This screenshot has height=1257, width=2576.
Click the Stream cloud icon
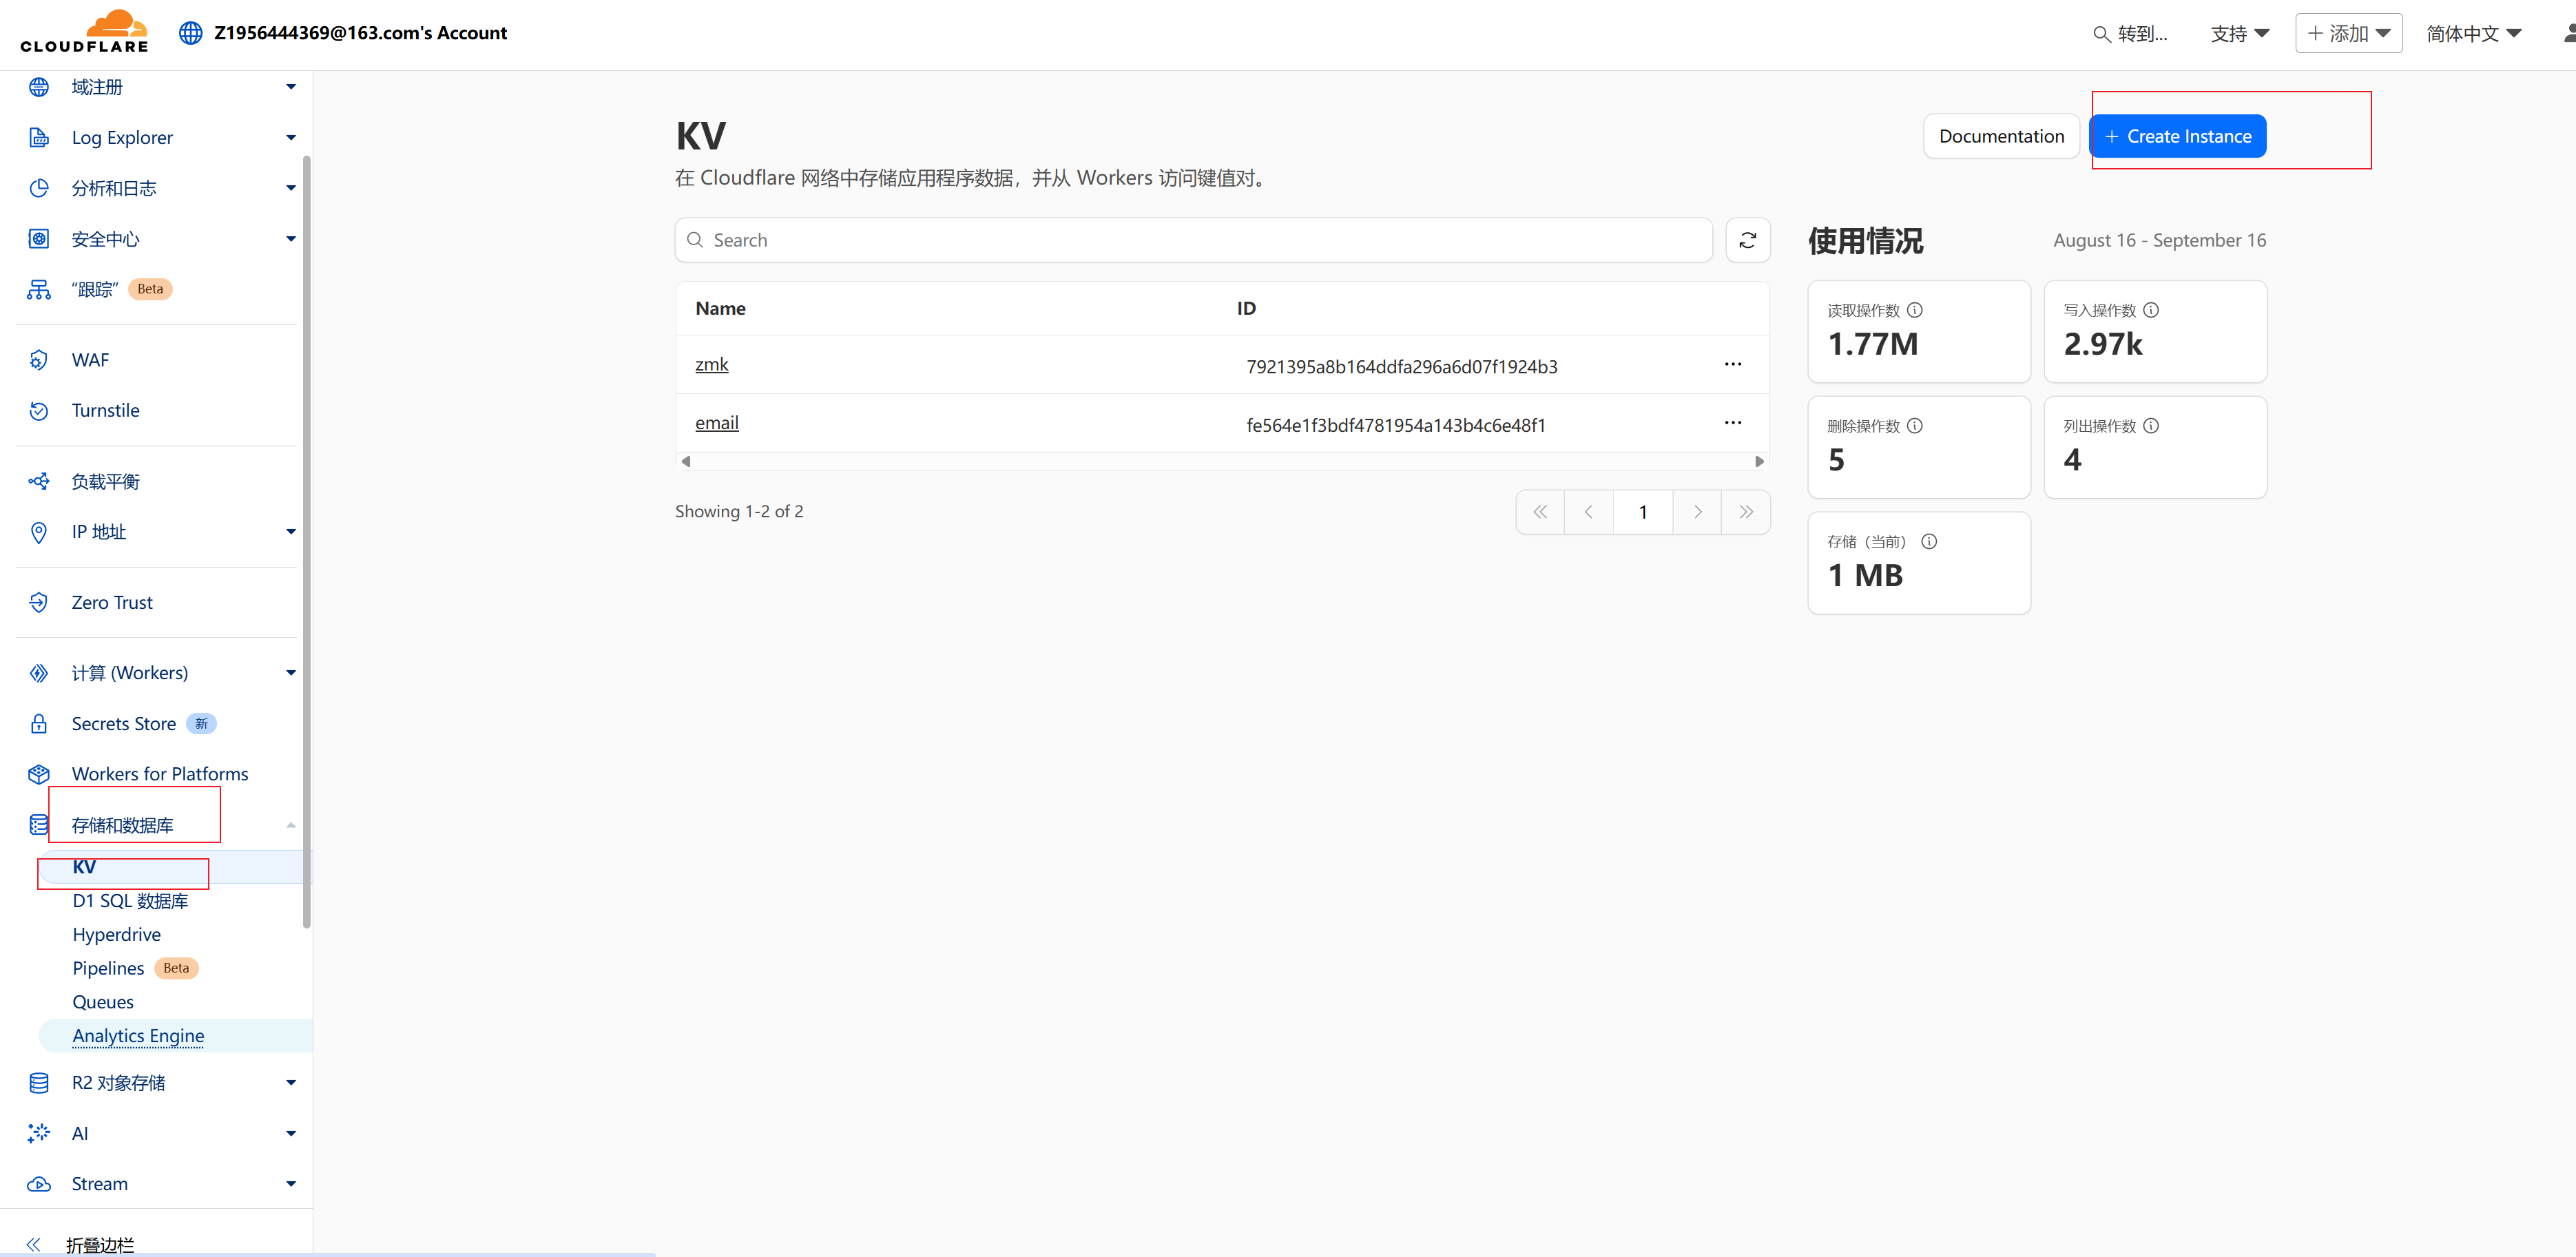39,1184
